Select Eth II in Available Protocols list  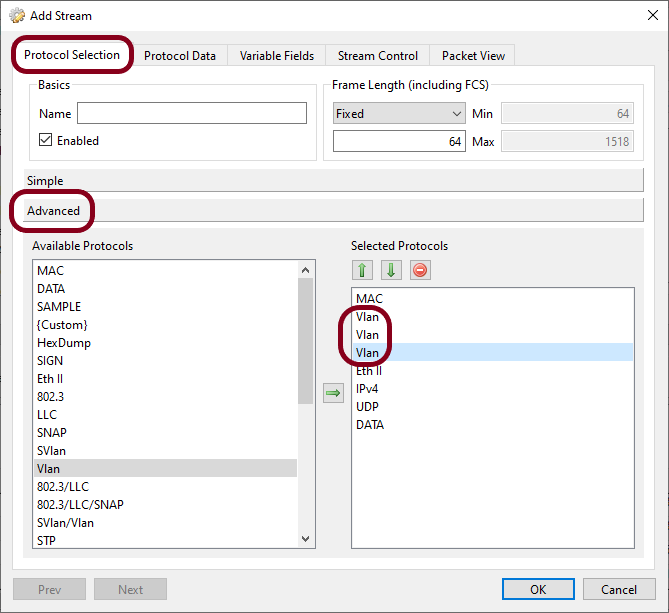click(166, 379)
